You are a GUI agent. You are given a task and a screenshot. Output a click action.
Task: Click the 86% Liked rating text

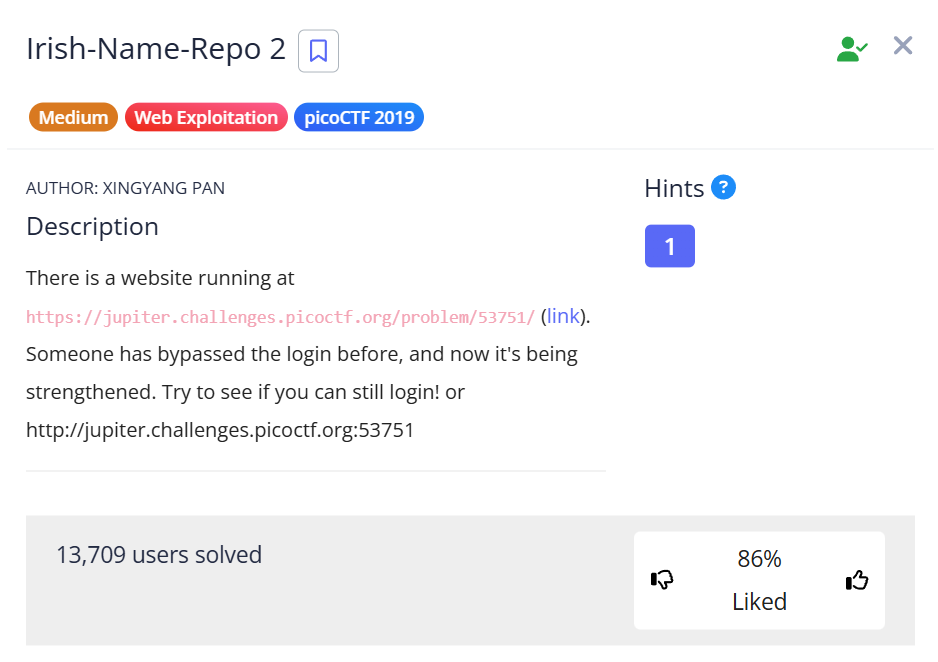pyautogui.click(x=759, y=580)
